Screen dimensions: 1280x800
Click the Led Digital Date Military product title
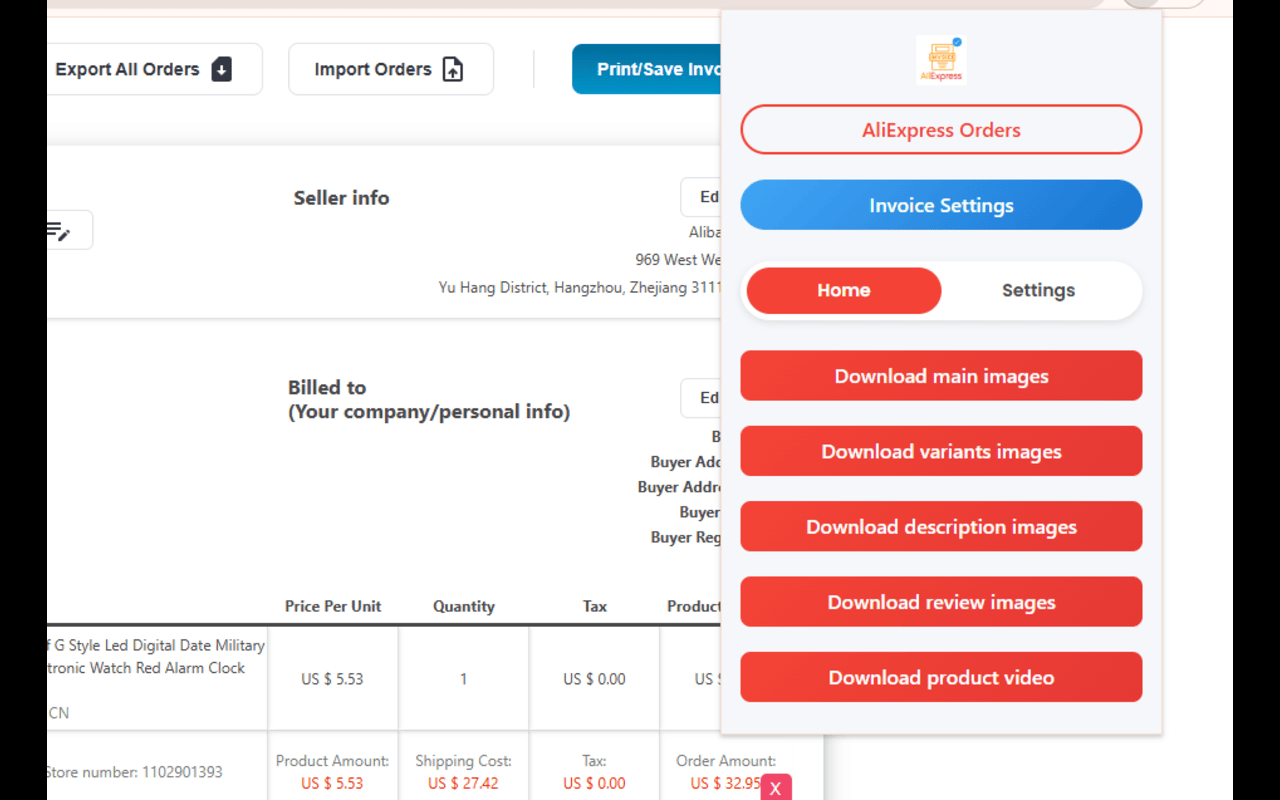pos(155,656)
